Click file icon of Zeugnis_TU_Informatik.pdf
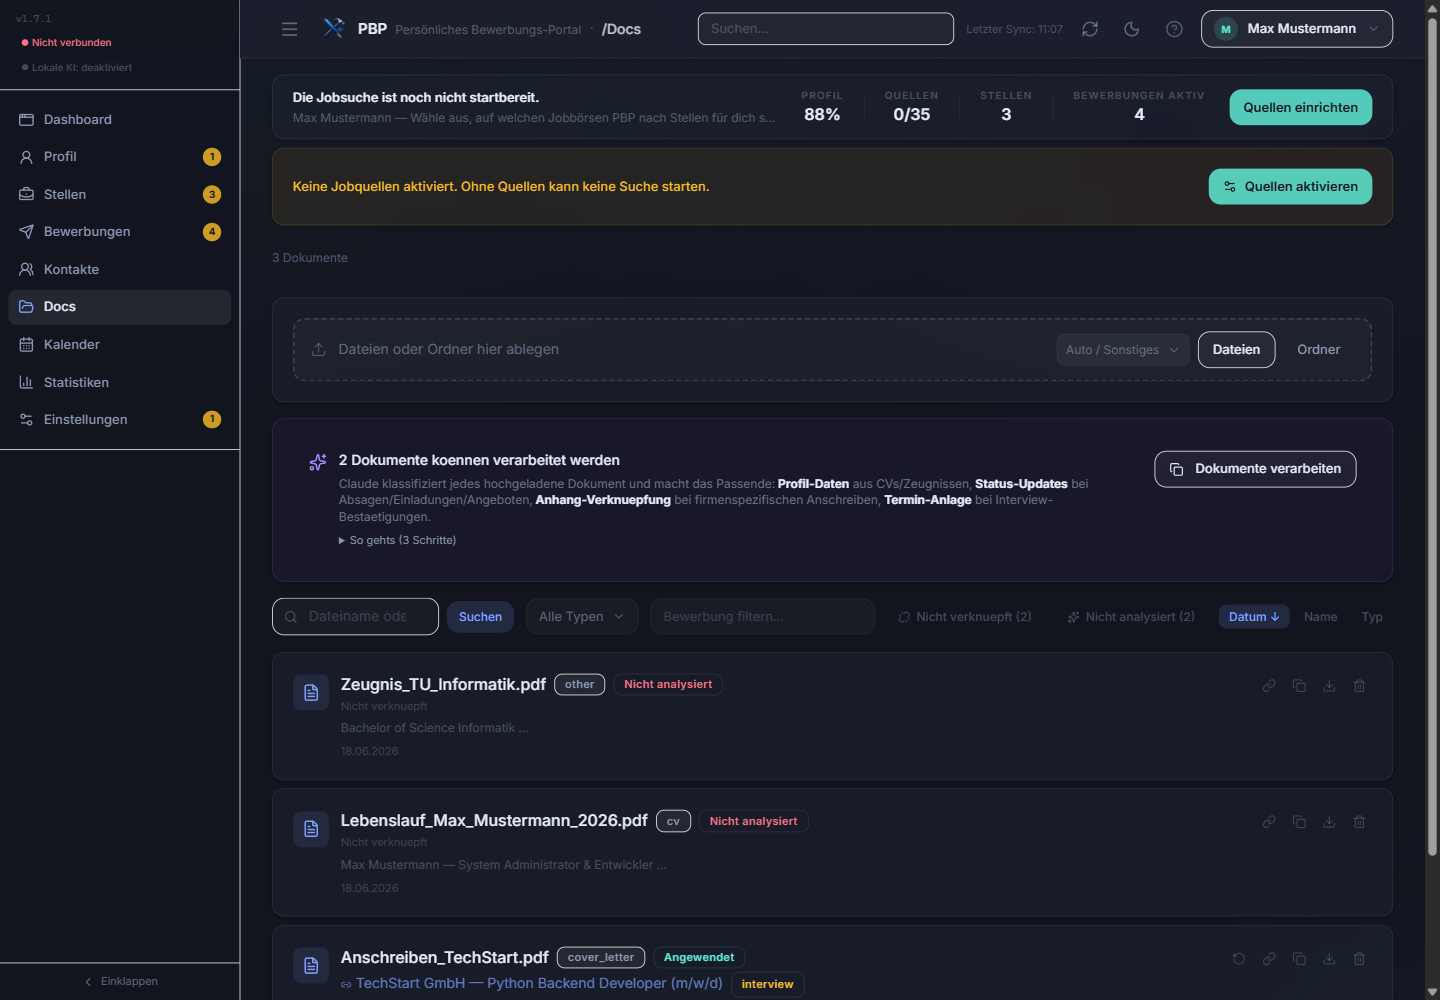The width and height of the screenshot is (1440, 1000). pos(311,693)
